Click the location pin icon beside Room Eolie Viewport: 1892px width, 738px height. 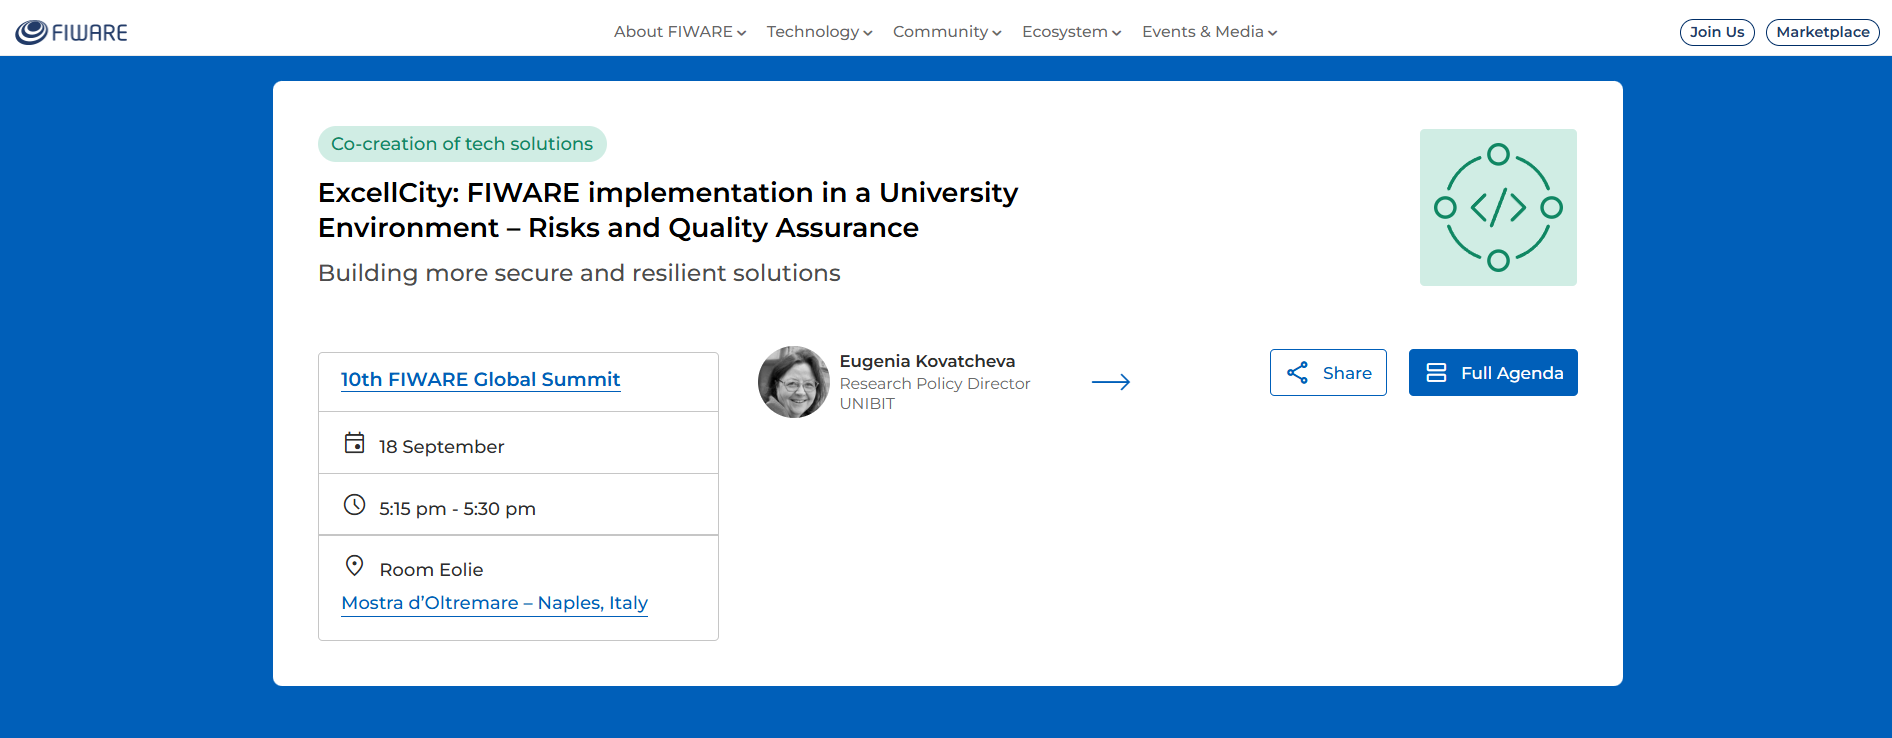pyautogui.click(x=354, y=566)
